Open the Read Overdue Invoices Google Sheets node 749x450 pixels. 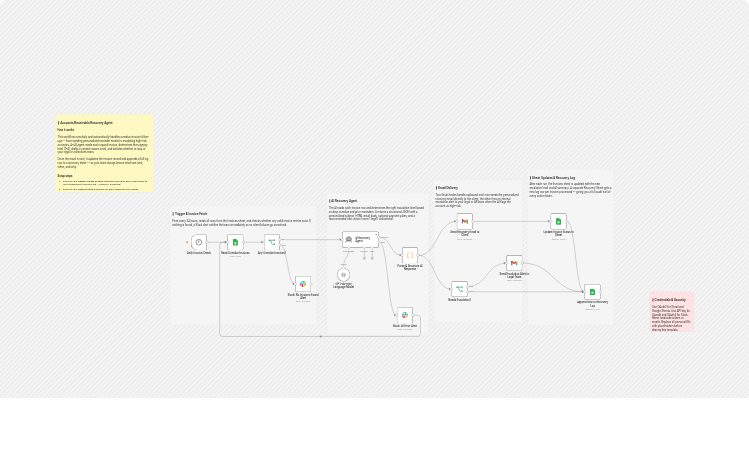[x=235, y=242]
